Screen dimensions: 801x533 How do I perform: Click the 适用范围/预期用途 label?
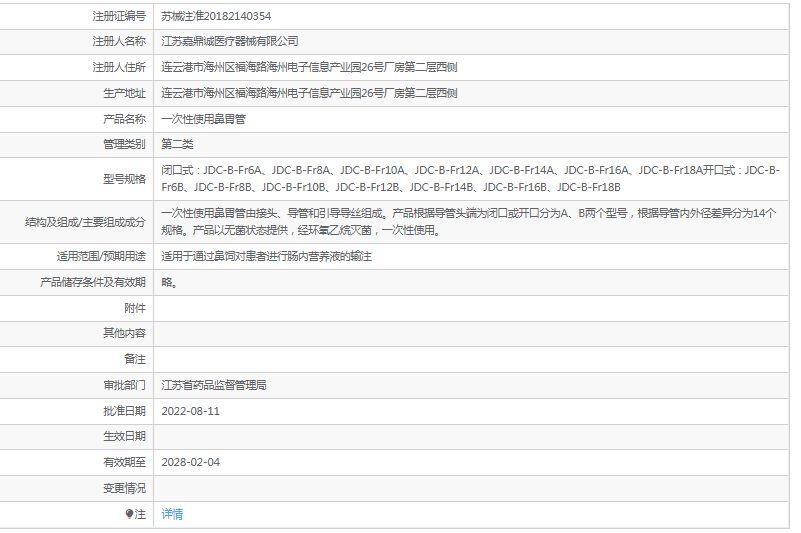tap(101, 257)
